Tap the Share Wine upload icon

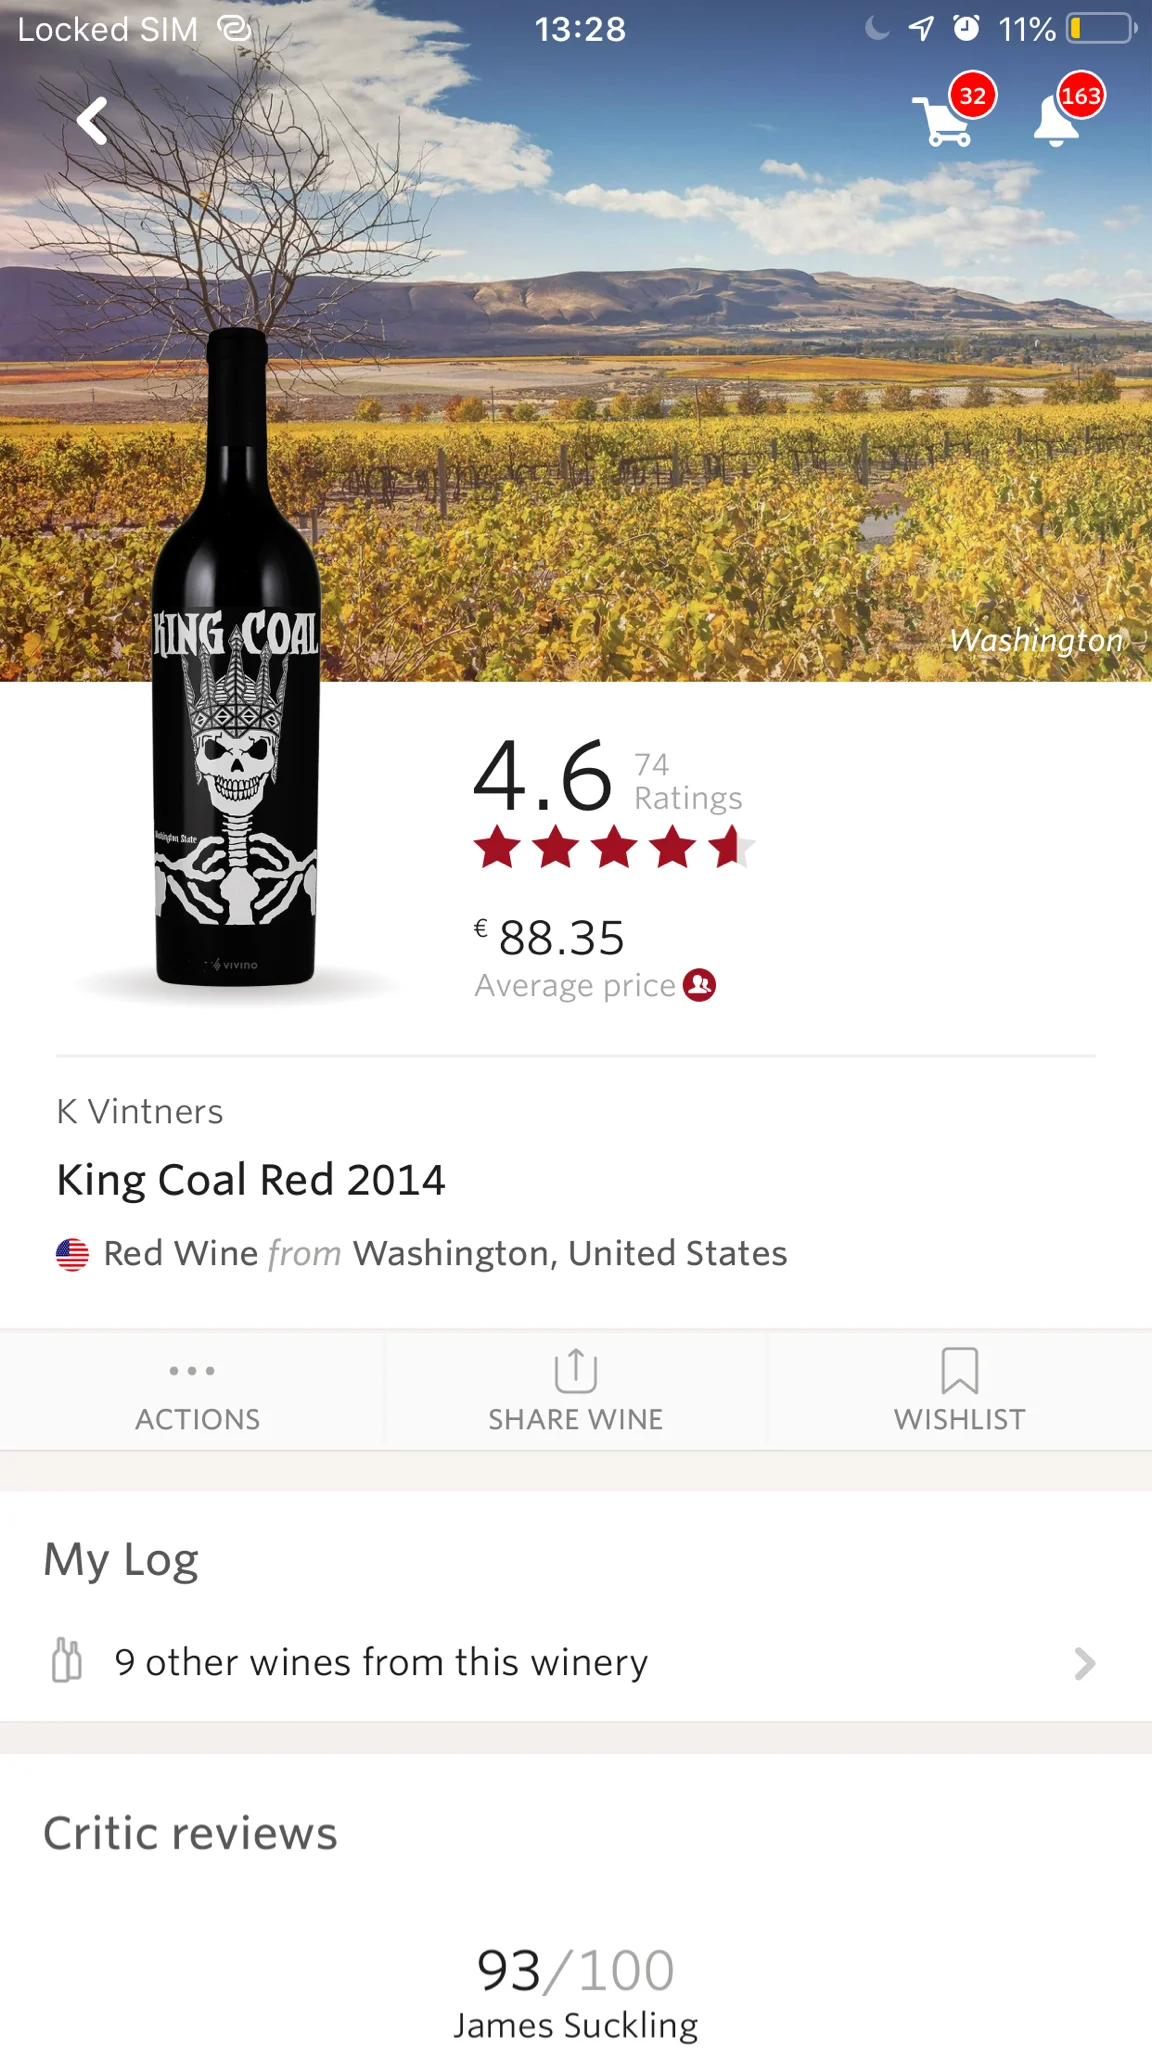coord(576,1370)
